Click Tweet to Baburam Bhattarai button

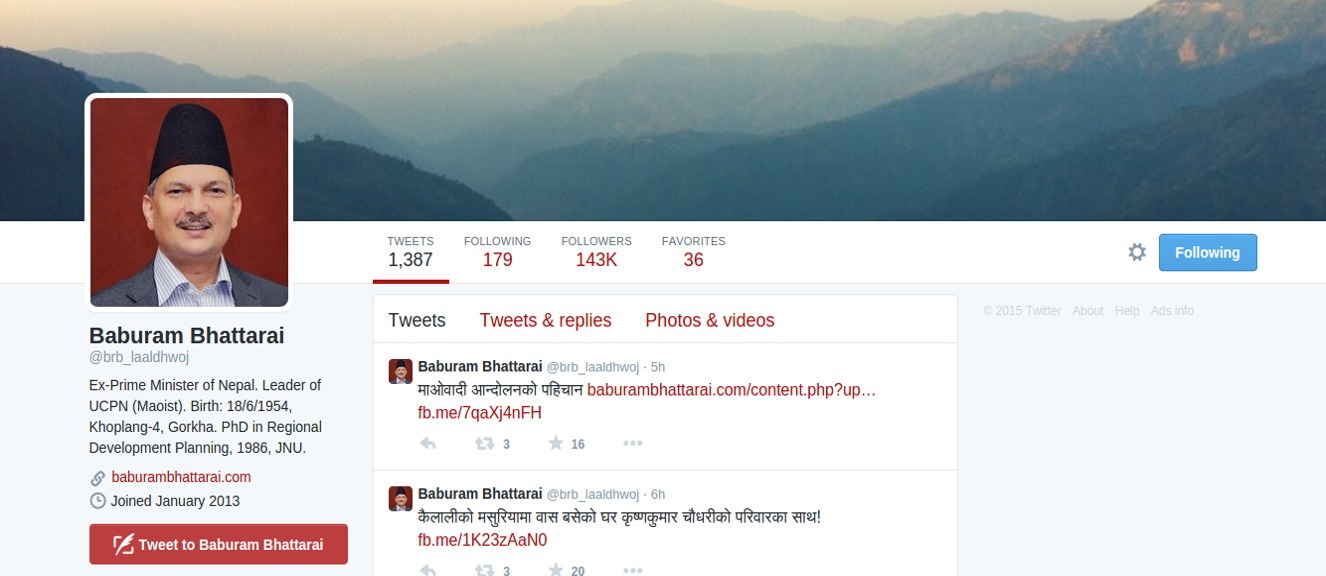(218, 544)
